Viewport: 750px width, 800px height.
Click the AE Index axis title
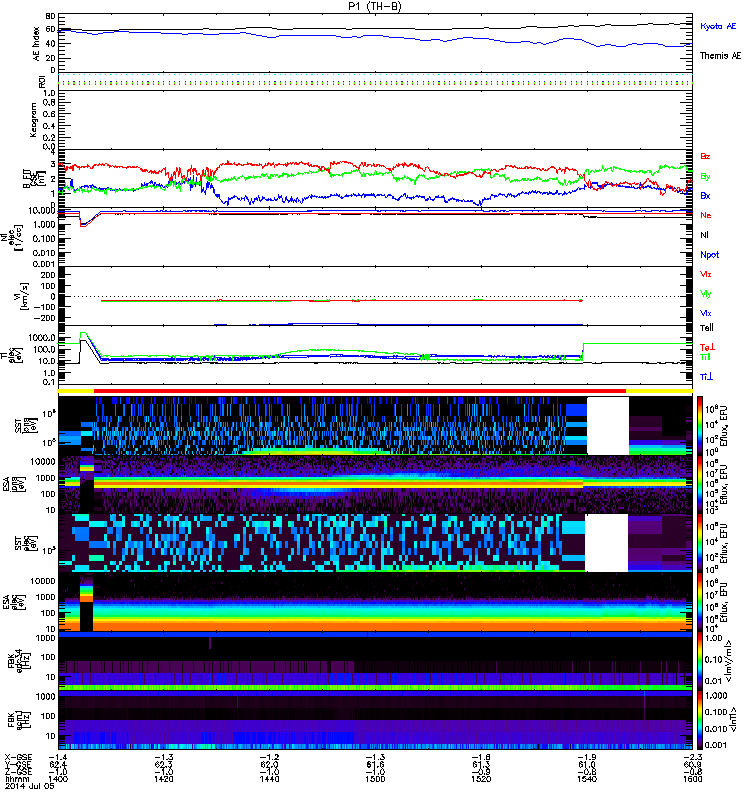(x=36, y=44)
